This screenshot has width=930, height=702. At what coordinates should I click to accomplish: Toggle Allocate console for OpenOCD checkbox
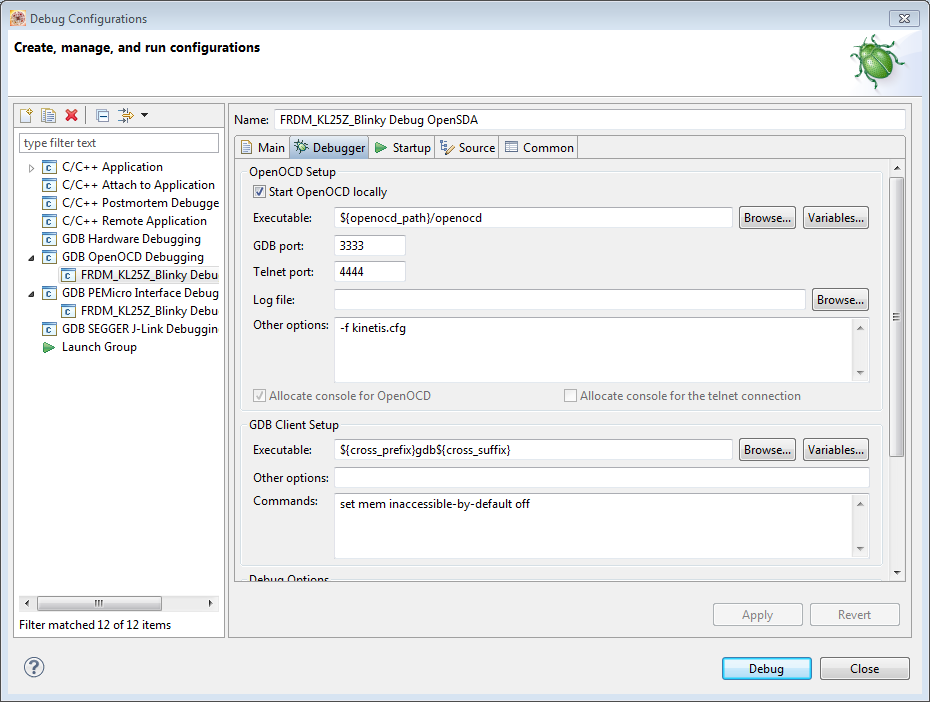click(260, 396)
